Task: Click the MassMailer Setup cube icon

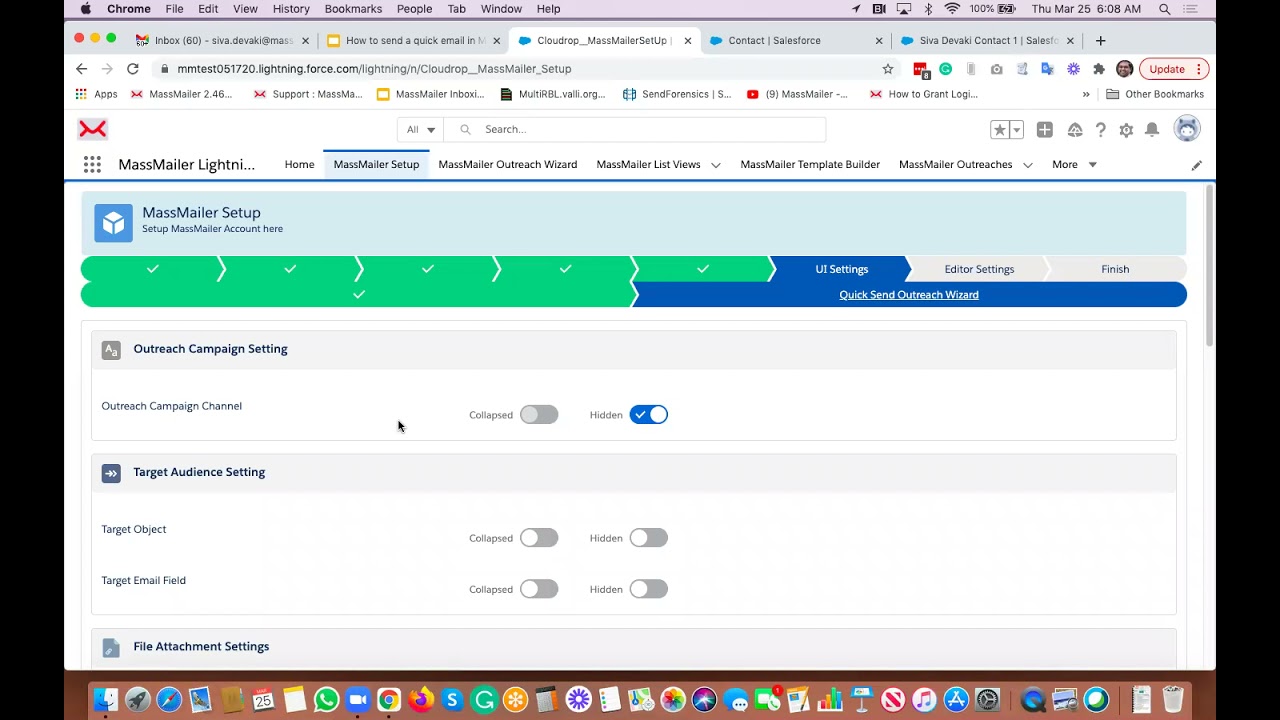Action: pyautogui.click(x=113, y=223)
